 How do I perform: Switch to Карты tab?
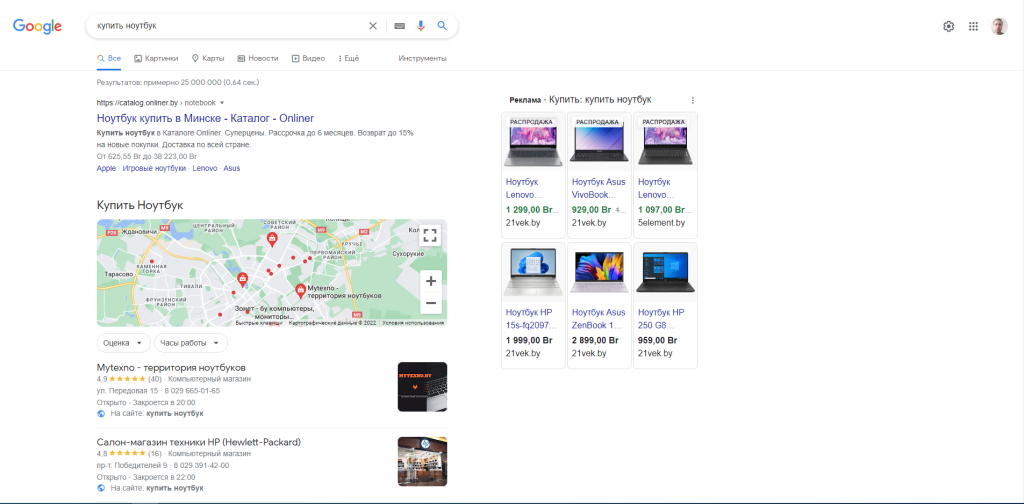click(208, 58)
